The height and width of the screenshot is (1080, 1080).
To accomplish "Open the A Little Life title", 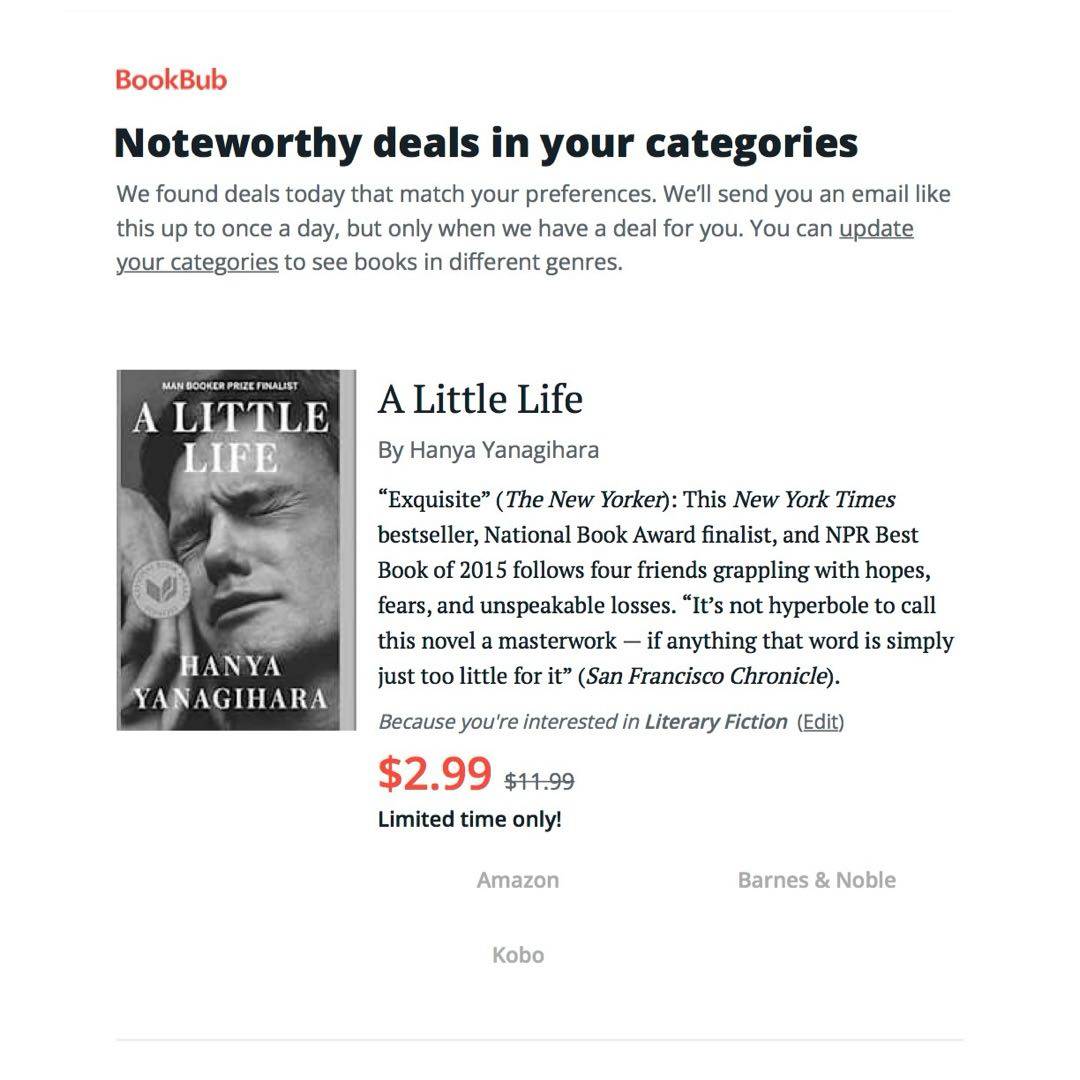I will click(x=480, y=400).
